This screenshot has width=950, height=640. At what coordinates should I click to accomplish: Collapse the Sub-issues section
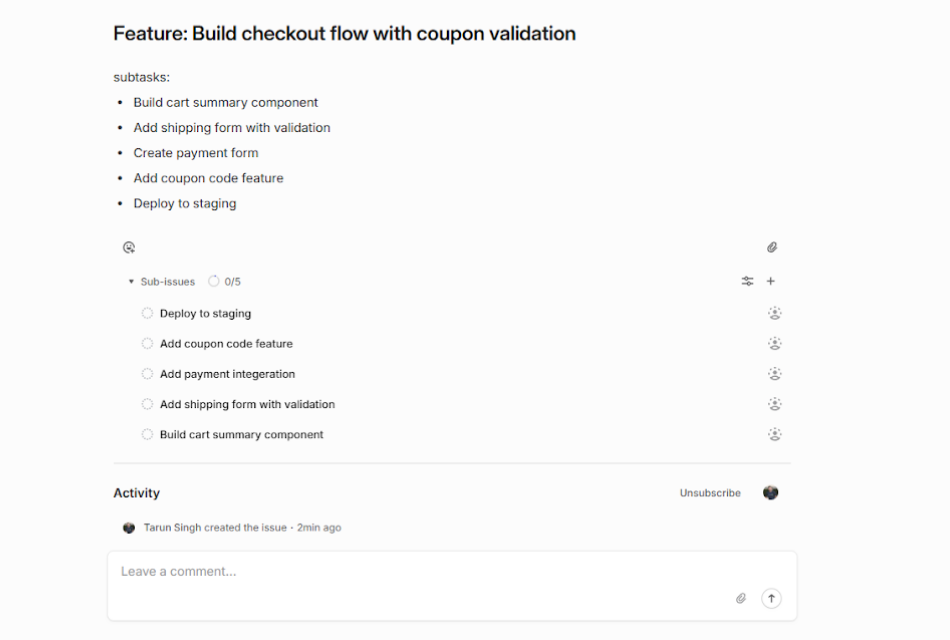[x=131, y=282]
